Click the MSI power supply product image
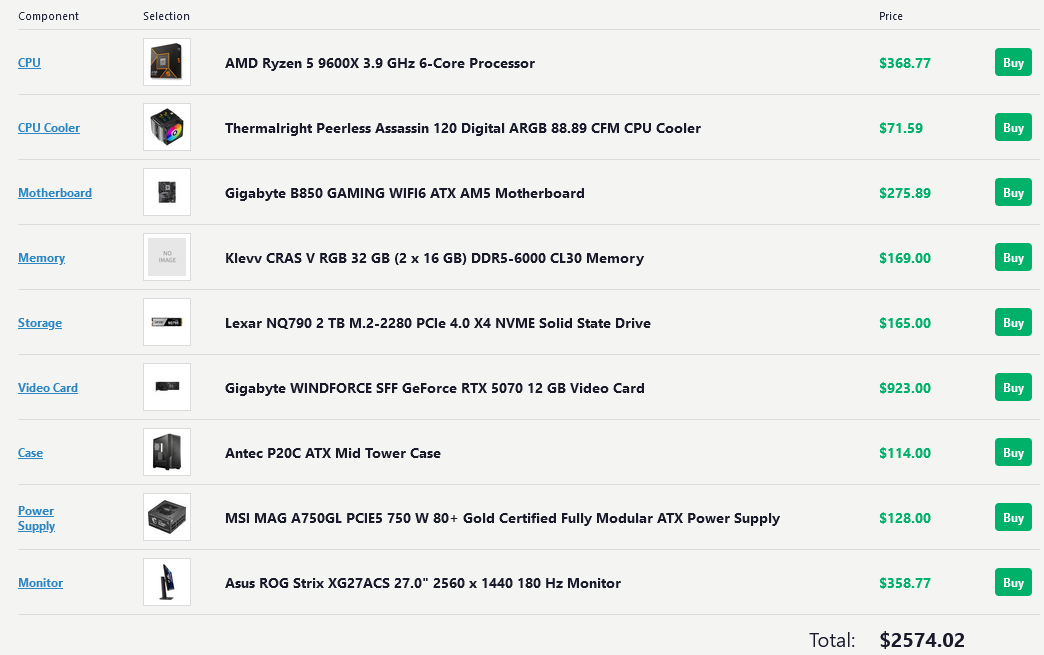This screenshot has height=655, width=1044. click(x=166, y=517)
